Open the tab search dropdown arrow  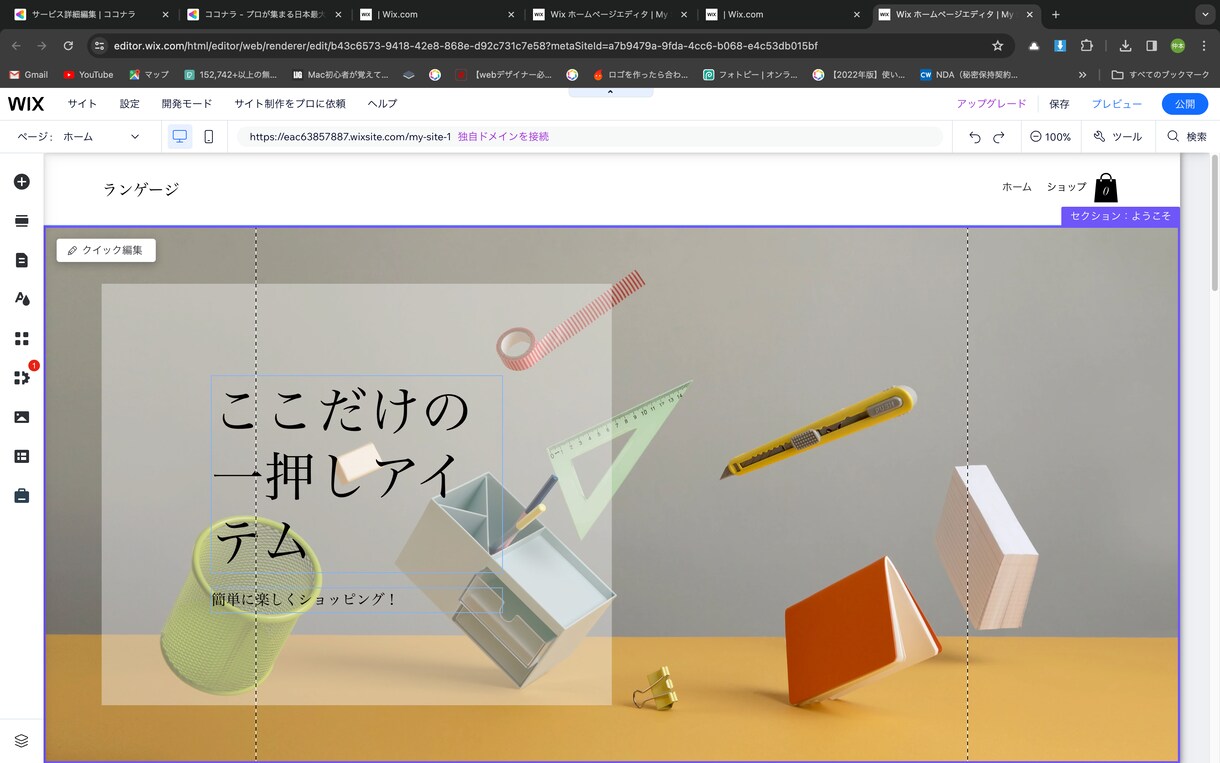(1203, 15)
